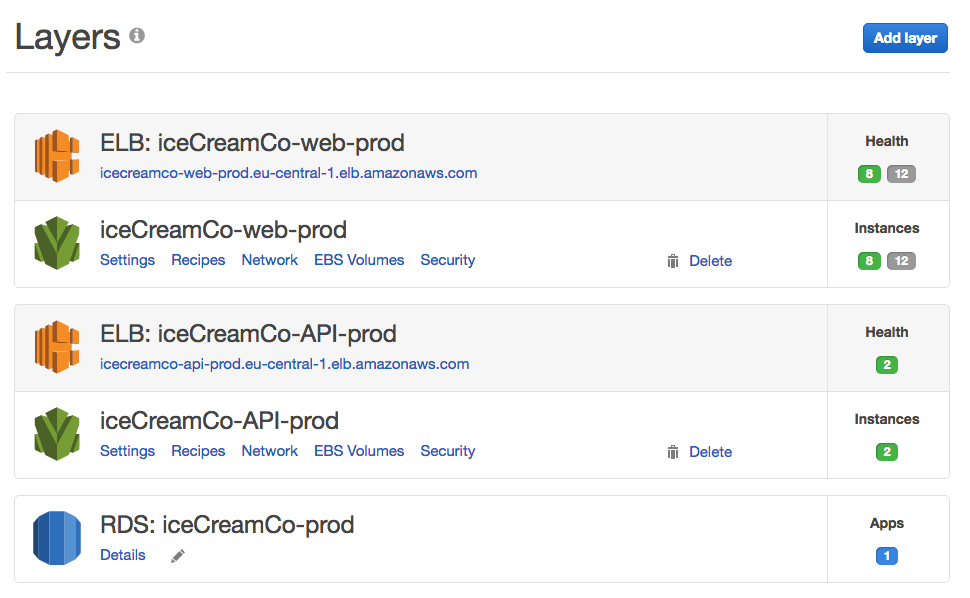Click the layer icon beside iceCreamCo-API-prod
The width and height of the screenshot is (970, 598).
coord(57,434)
